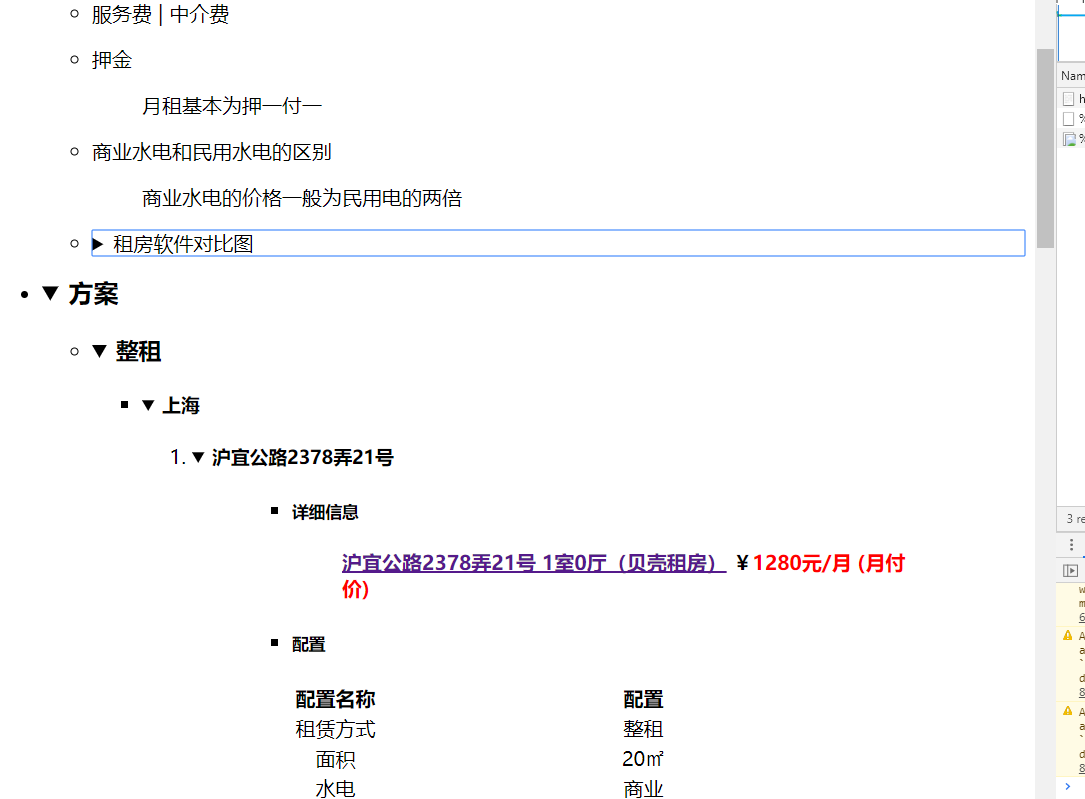Viewport: 1085px width, 799px height.
Task: Collapse the 沪宜公路2378弄21号 item triangle
Action: click(198, 457)
